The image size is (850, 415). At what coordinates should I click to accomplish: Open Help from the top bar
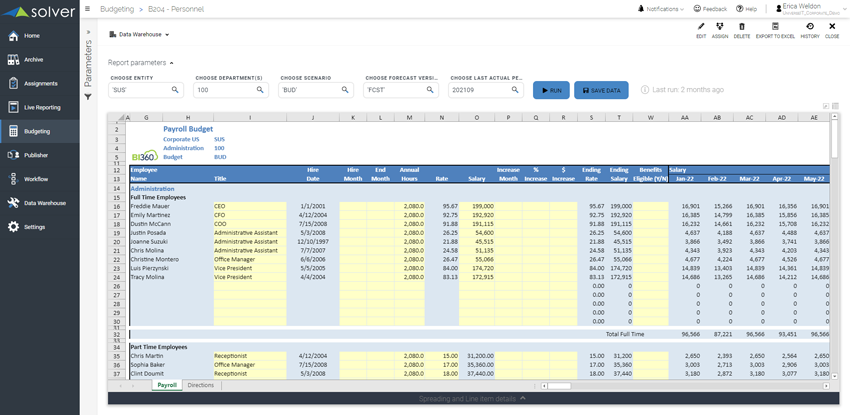747,8
